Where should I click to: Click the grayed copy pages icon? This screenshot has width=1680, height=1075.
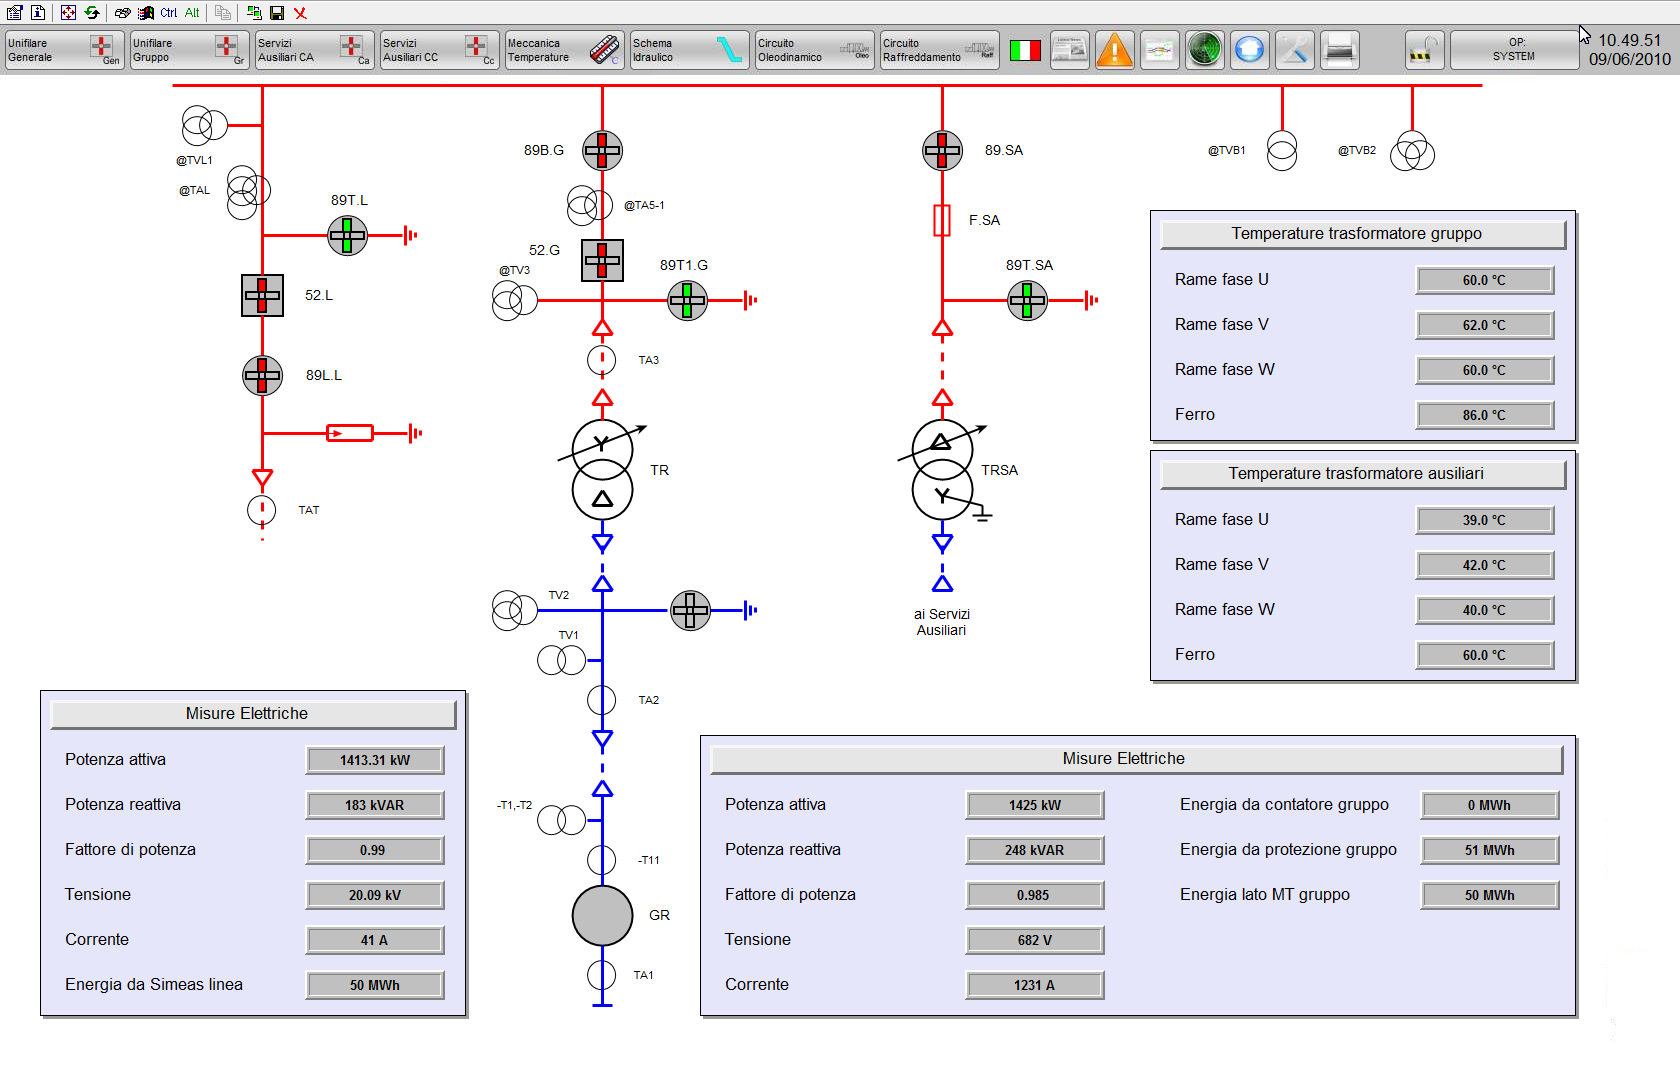pos(223,12)
